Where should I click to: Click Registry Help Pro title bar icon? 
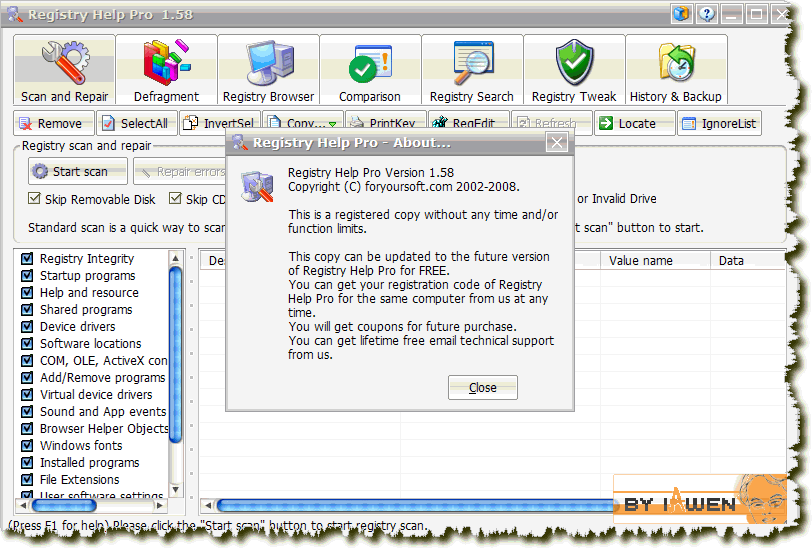pyautogui.click(x=14, y=14)
